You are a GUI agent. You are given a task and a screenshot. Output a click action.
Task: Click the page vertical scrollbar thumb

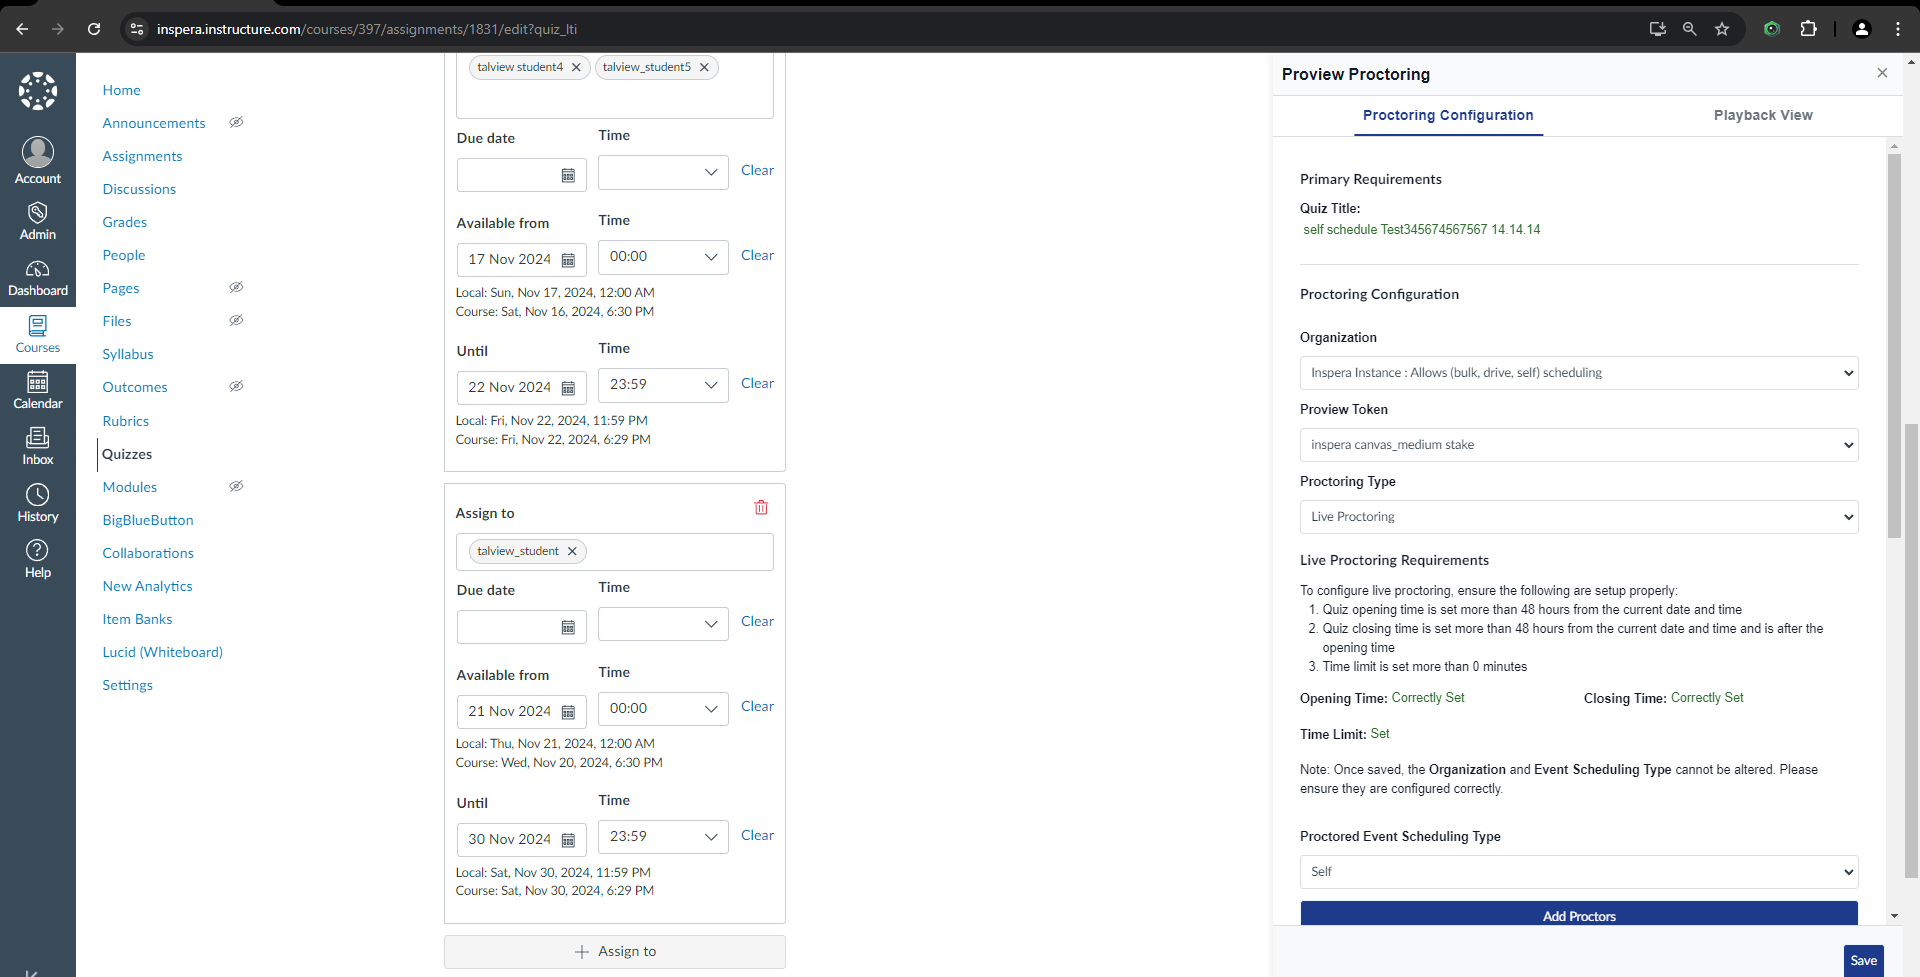click(x=1911, y=650)
